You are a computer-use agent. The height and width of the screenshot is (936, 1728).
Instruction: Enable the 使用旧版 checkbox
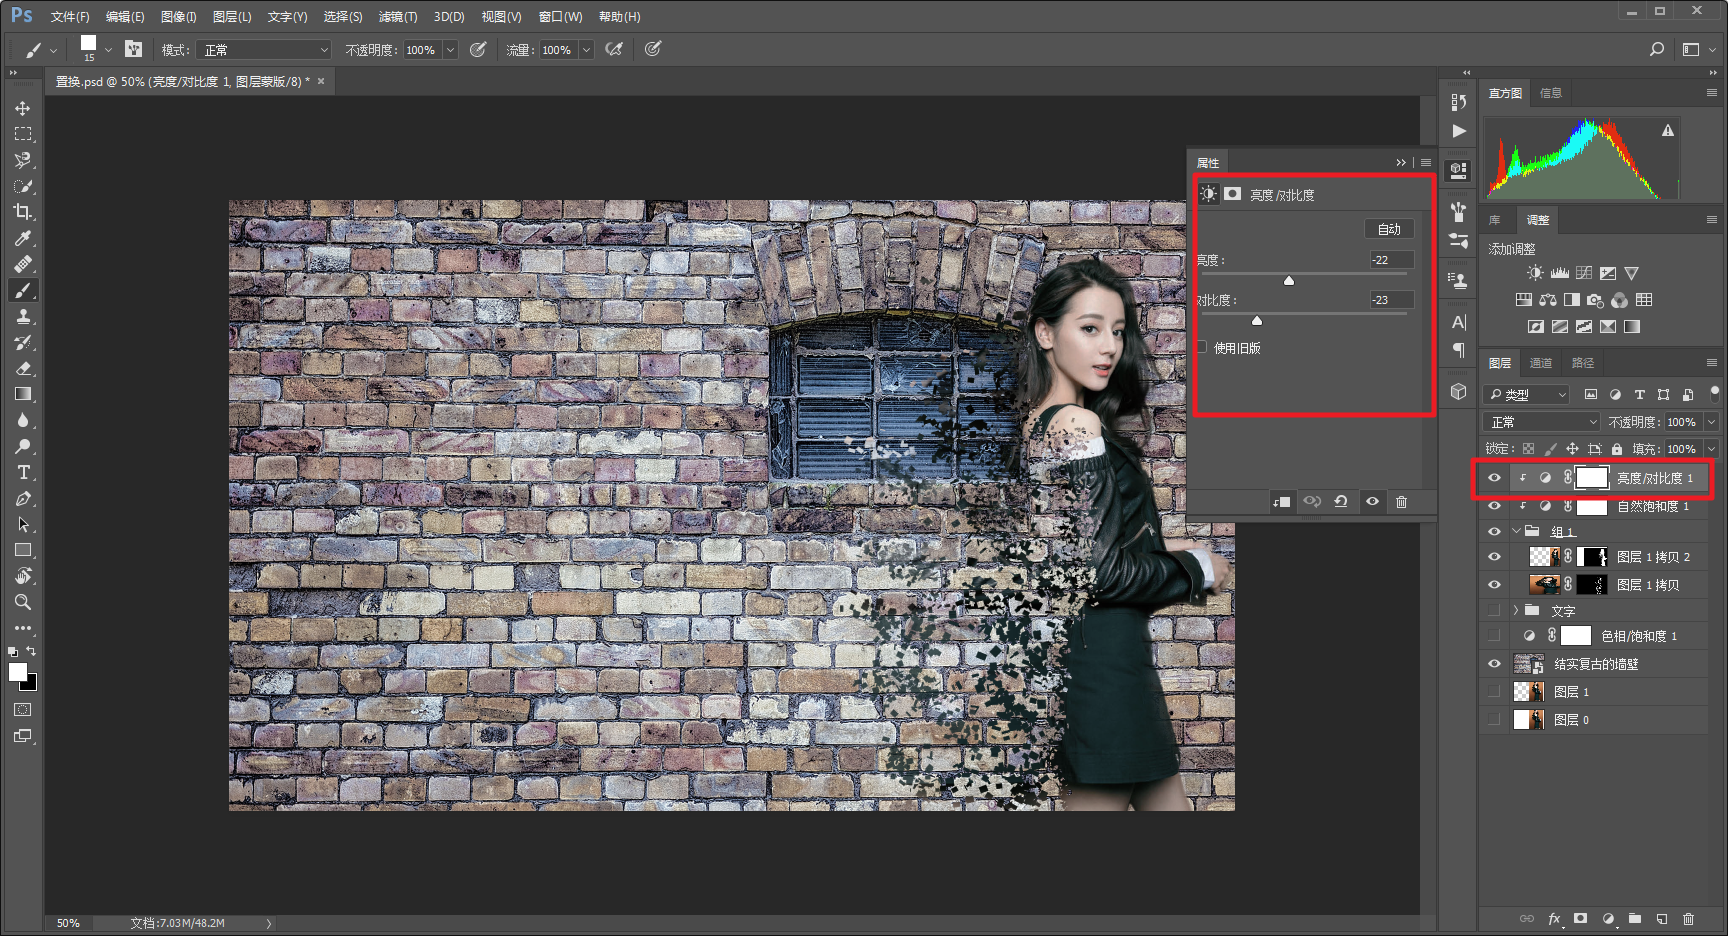[1202, 347]
